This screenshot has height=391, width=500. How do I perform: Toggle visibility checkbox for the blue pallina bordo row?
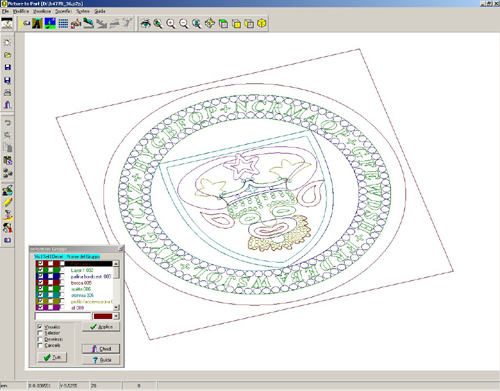click(x=40, y=276)
